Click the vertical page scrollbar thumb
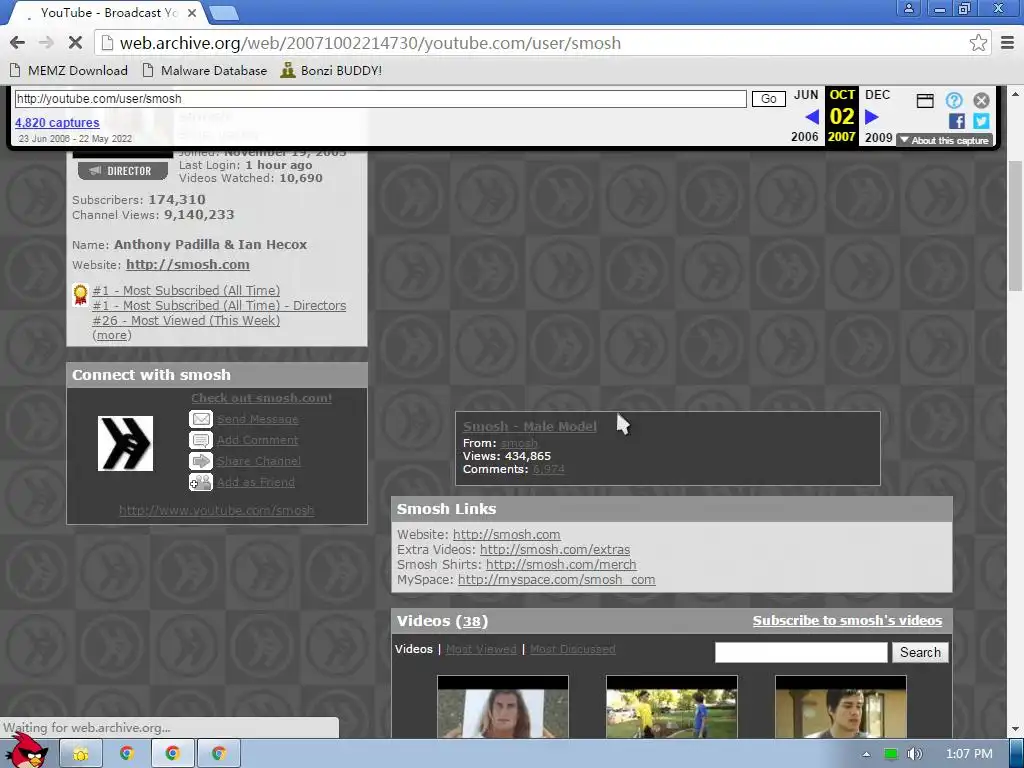The height and width of the screenshot is (768, 1024). (x=1015, y=225)
